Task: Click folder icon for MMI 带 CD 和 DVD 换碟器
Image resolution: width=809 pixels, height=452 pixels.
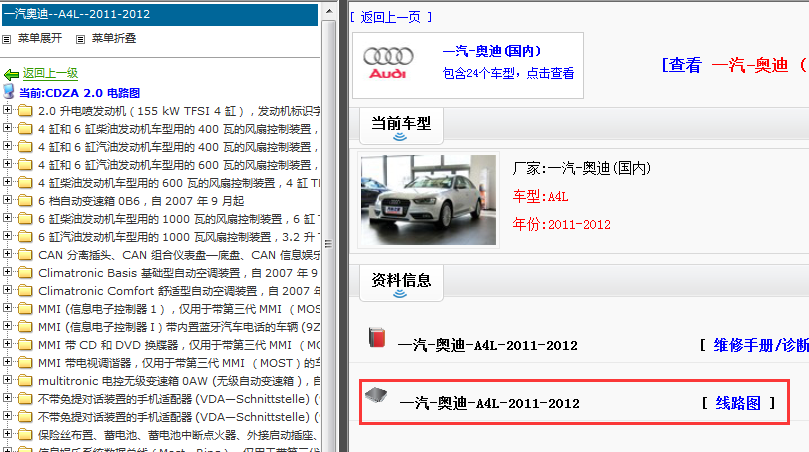Action: 25,345
